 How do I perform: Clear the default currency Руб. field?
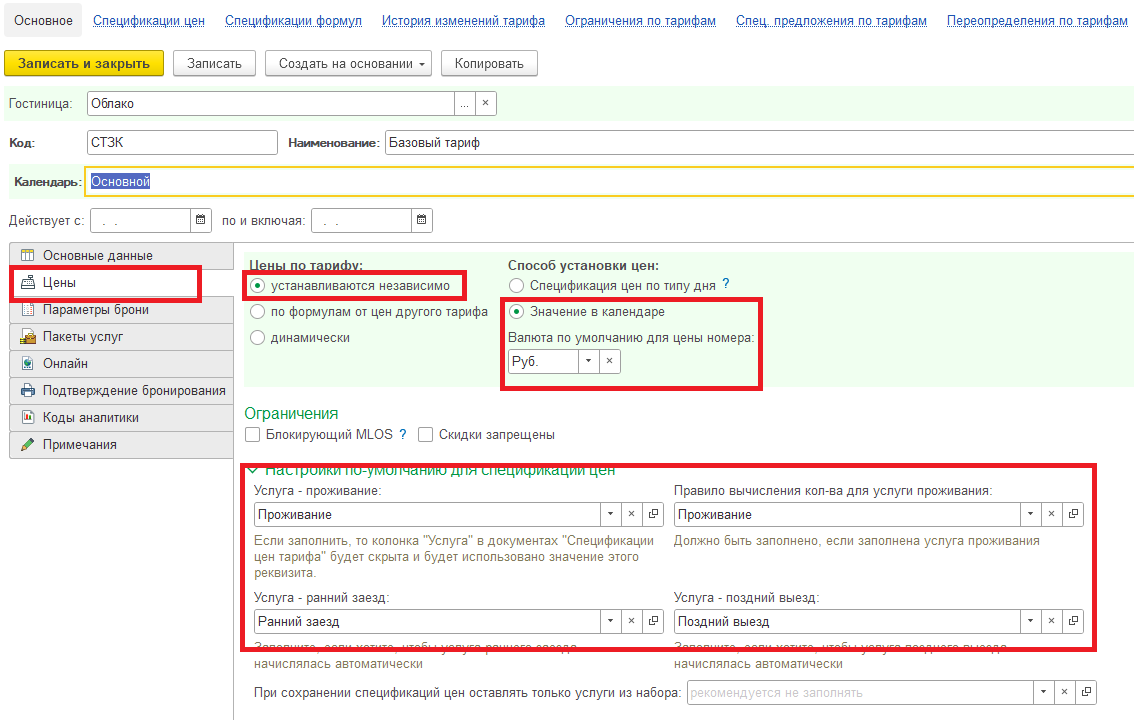tap(610, 361)
